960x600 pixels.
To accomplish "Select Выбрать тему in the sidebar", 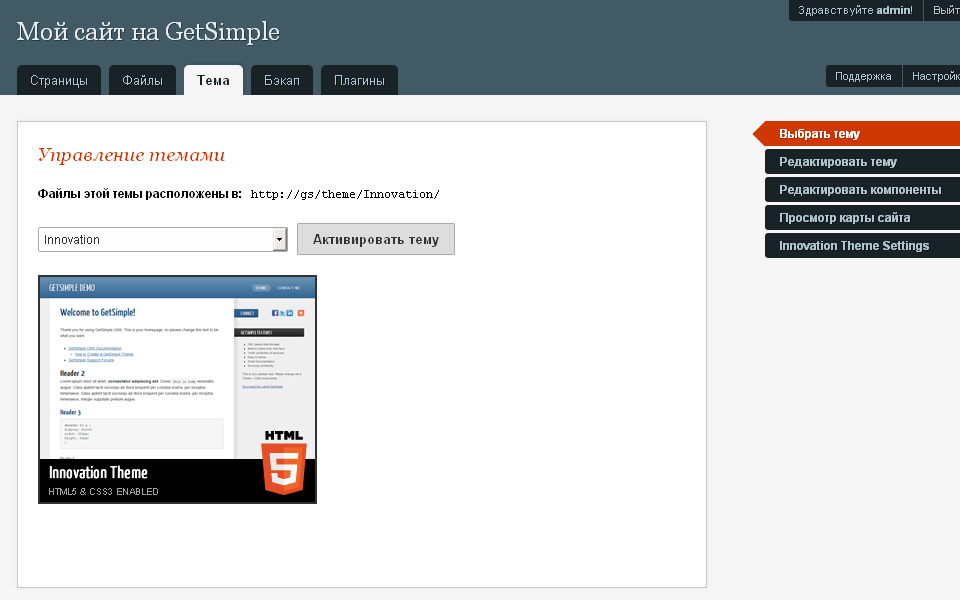I will pos(820,134).
